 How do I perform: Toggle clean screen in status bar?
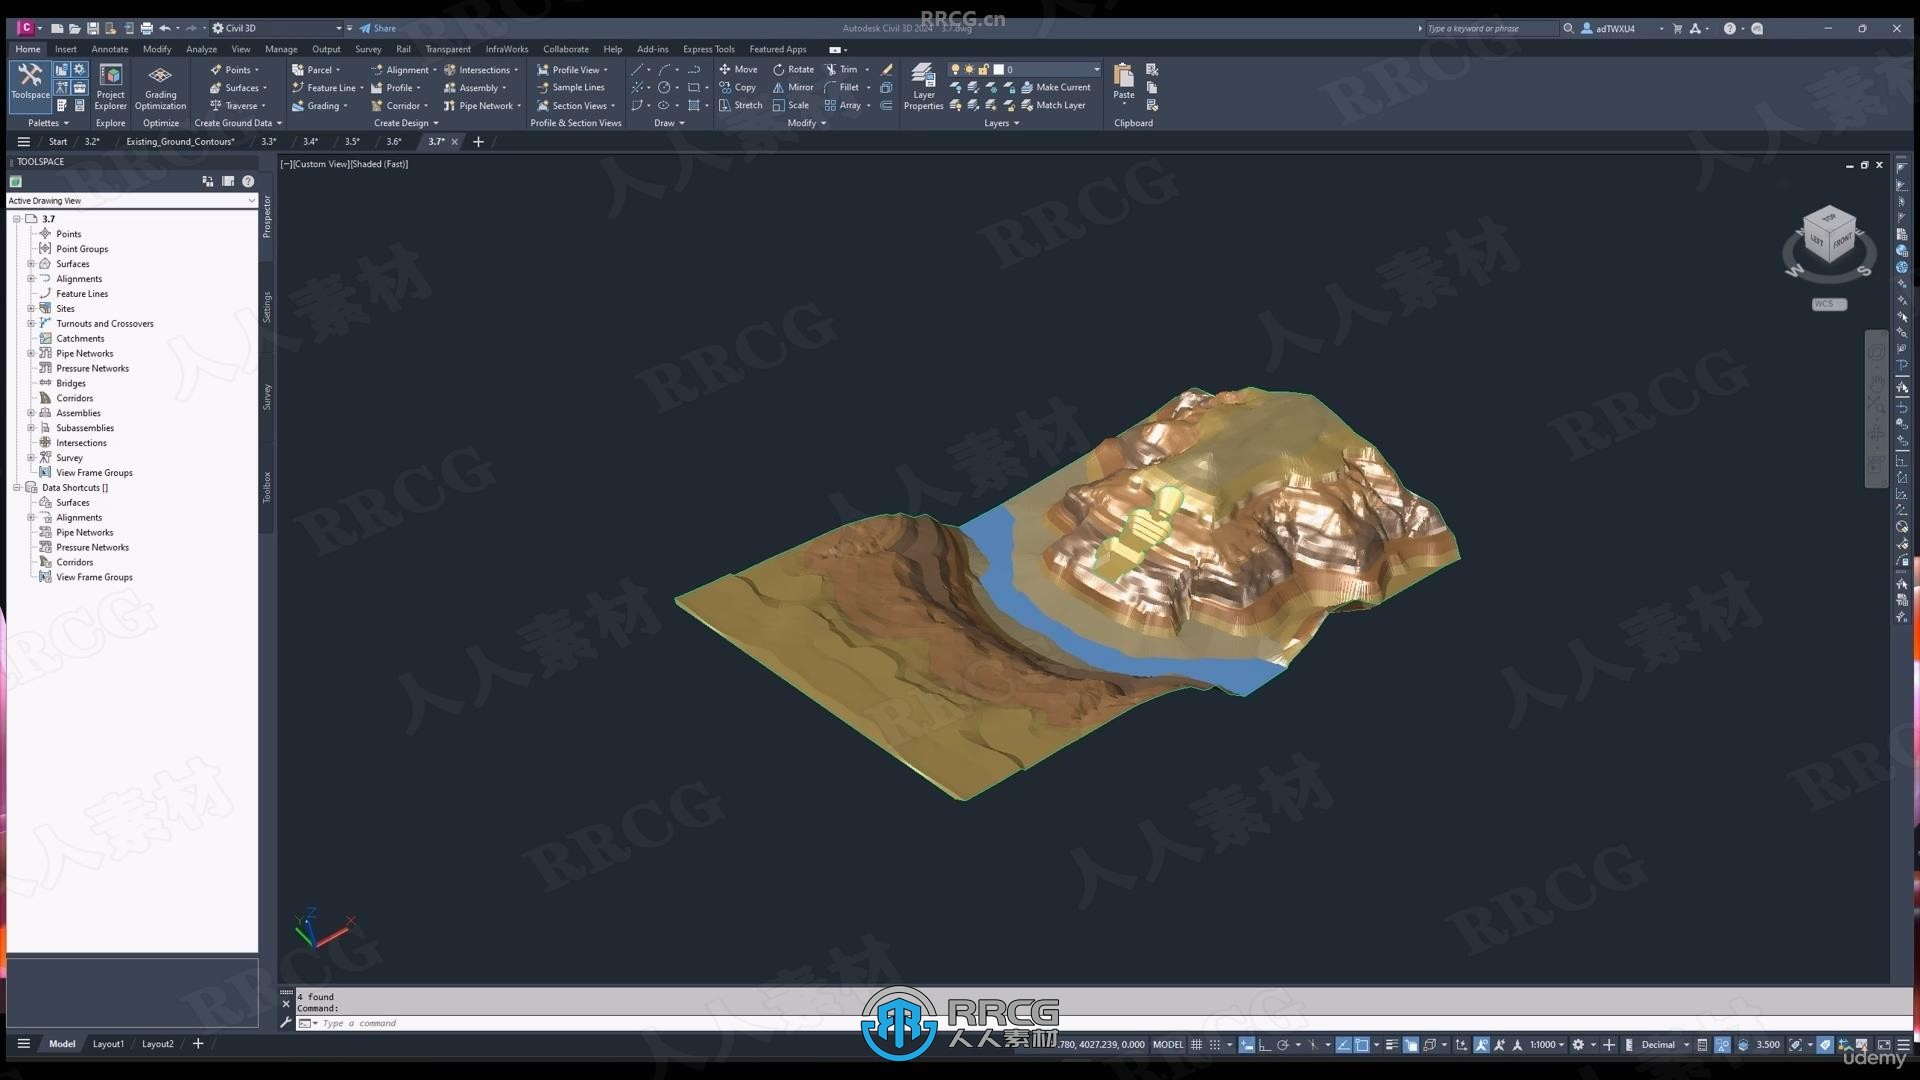pos(1884,1045)
